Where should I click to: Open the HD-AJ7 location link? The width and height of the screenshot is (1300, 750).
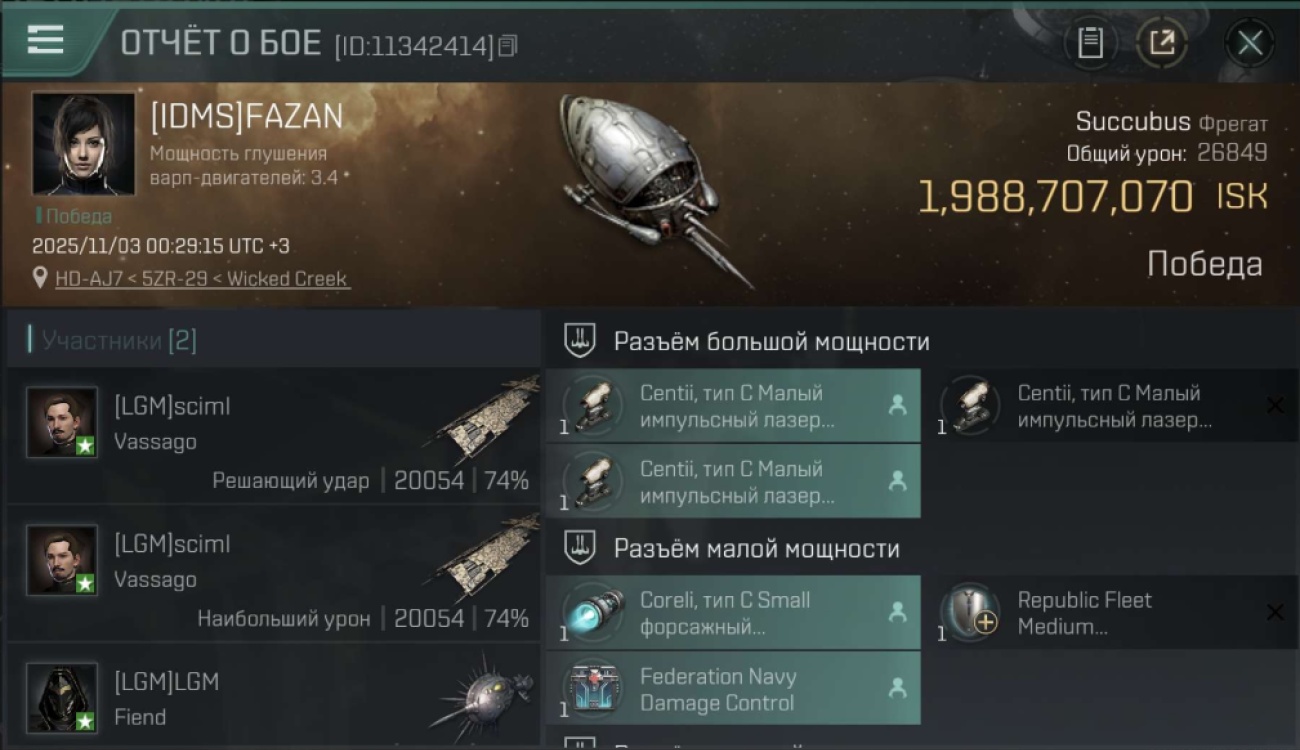(202, 279)
